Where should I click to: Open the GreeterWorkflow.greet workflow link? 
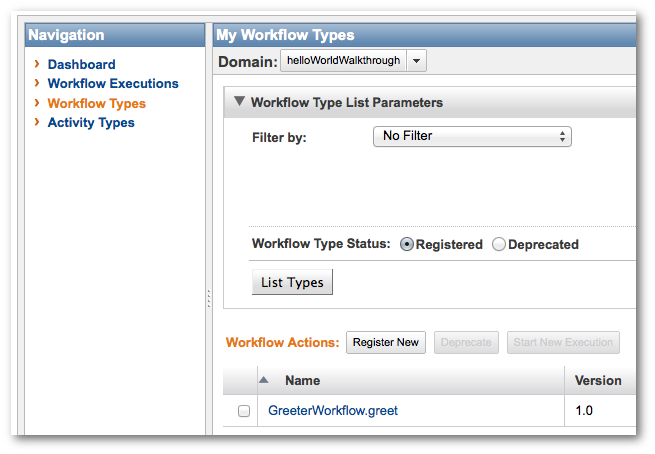[x=333, y=411]
